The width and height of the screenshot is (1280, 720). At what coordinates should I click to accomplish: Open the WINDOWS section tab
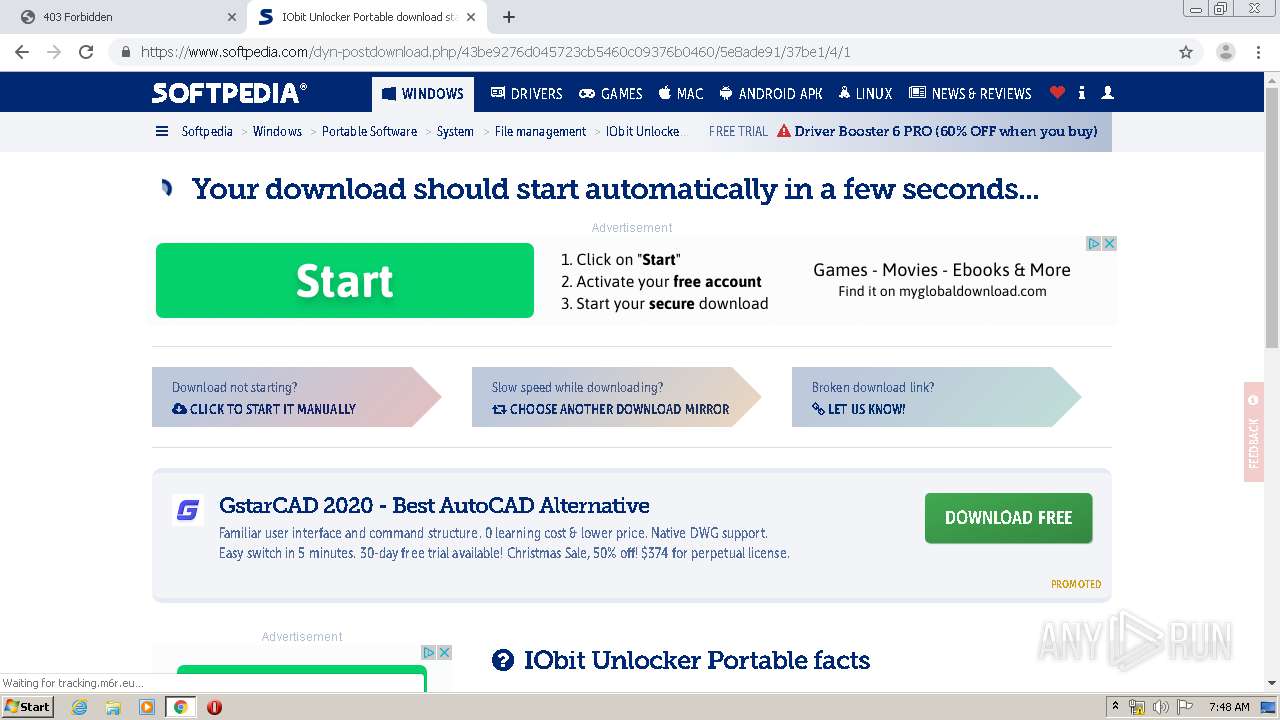(423, 94)
